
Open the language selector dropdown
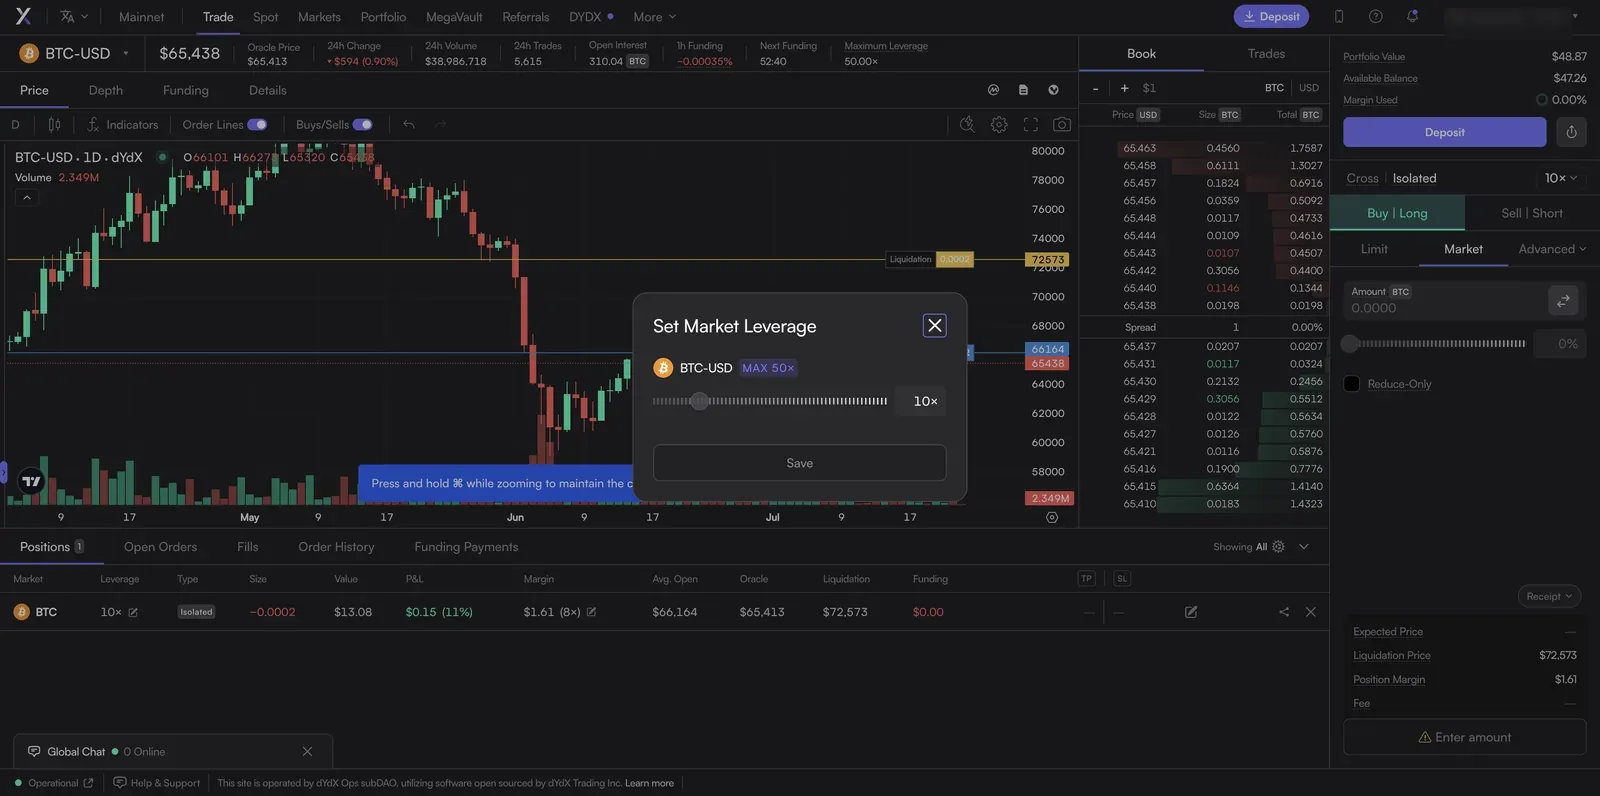[x=74, y=16]
